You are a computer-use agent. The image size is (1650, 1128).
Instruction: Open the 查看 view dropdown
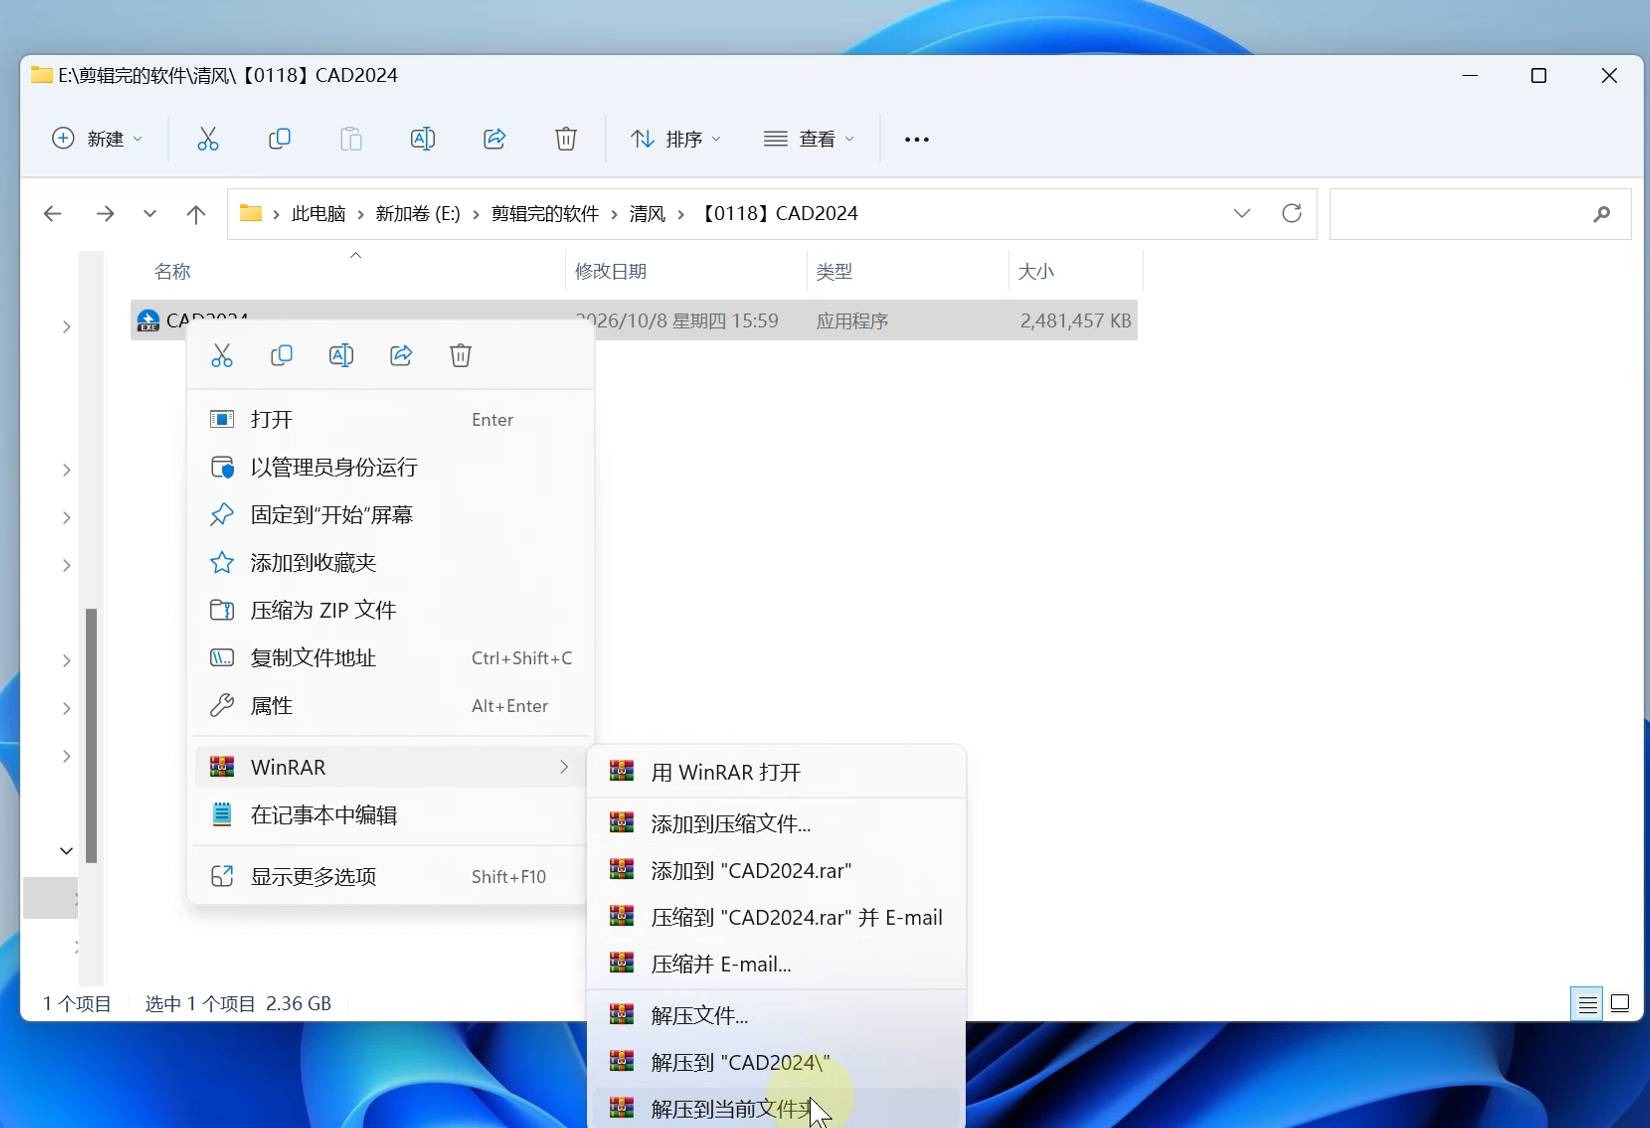point(809,139)
